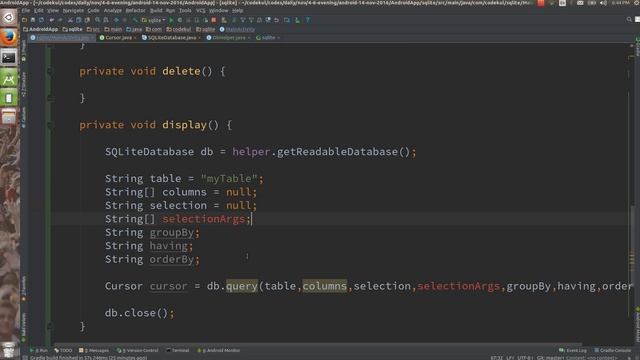Click the Help question mark toolbar icon
640x360 pixels.
pos(308,20)
